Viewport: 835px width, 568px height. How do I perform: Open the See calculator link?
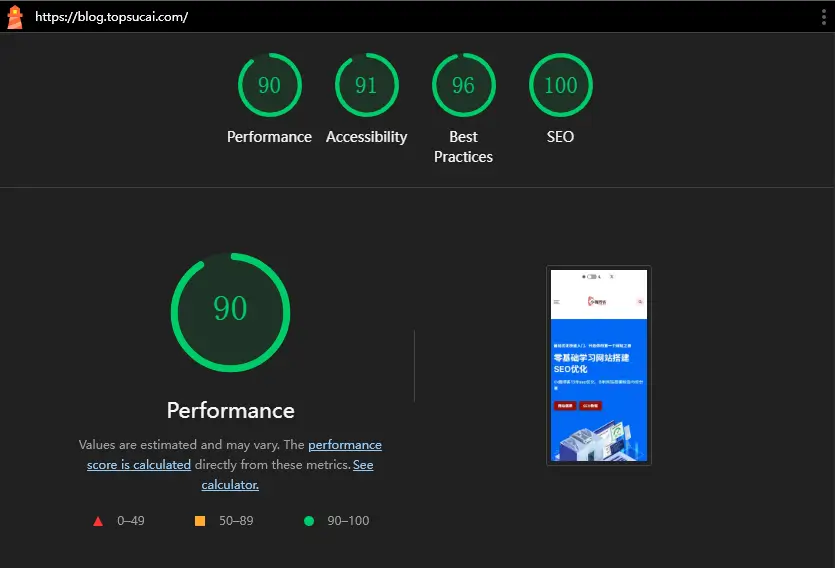tap(288, 475)
